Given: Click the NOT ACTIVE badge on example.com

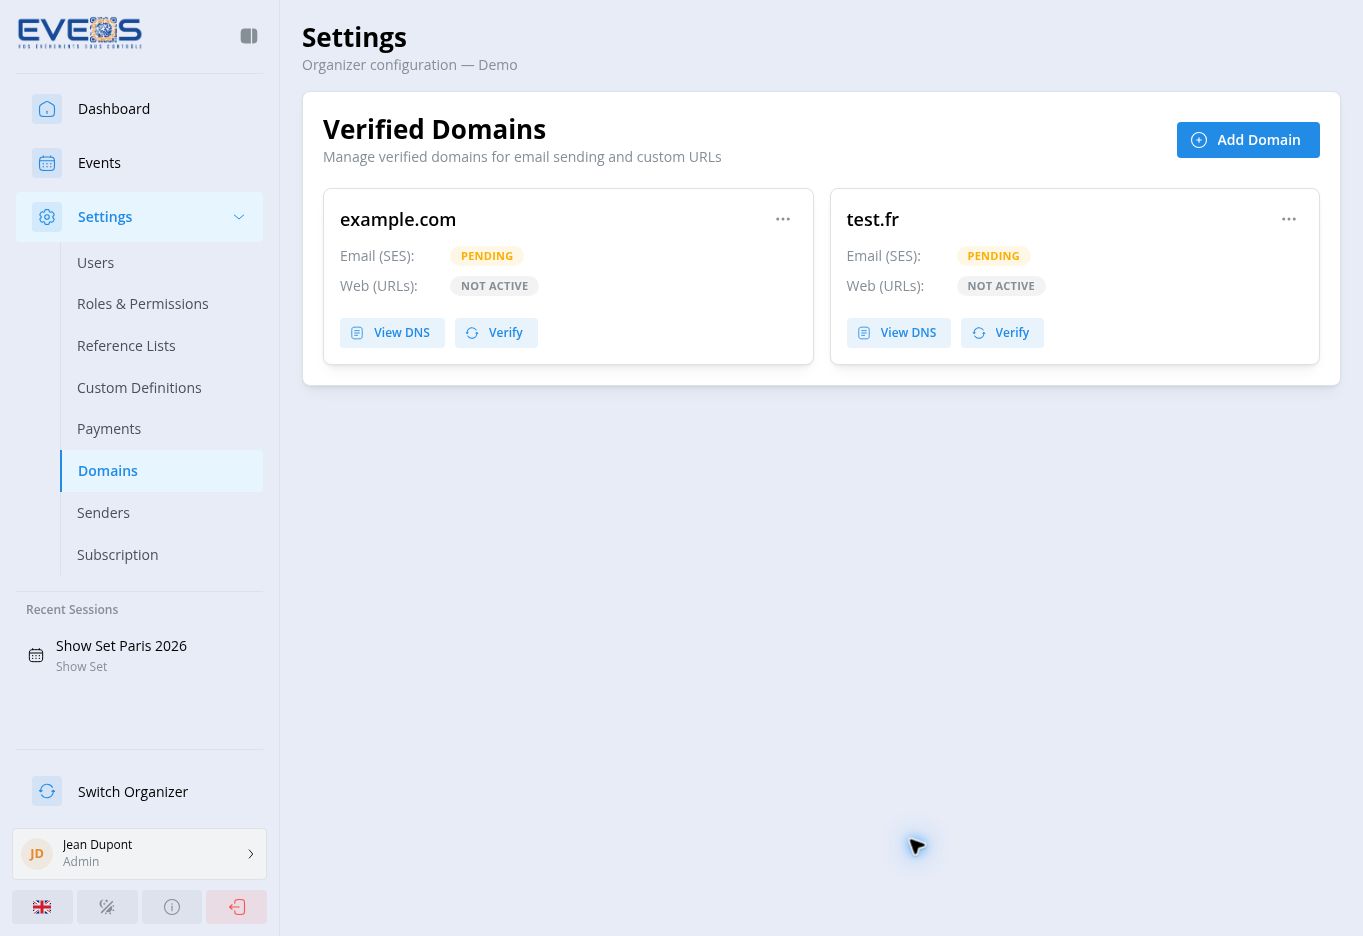Looking at the screenshot, I should (494, 286).
